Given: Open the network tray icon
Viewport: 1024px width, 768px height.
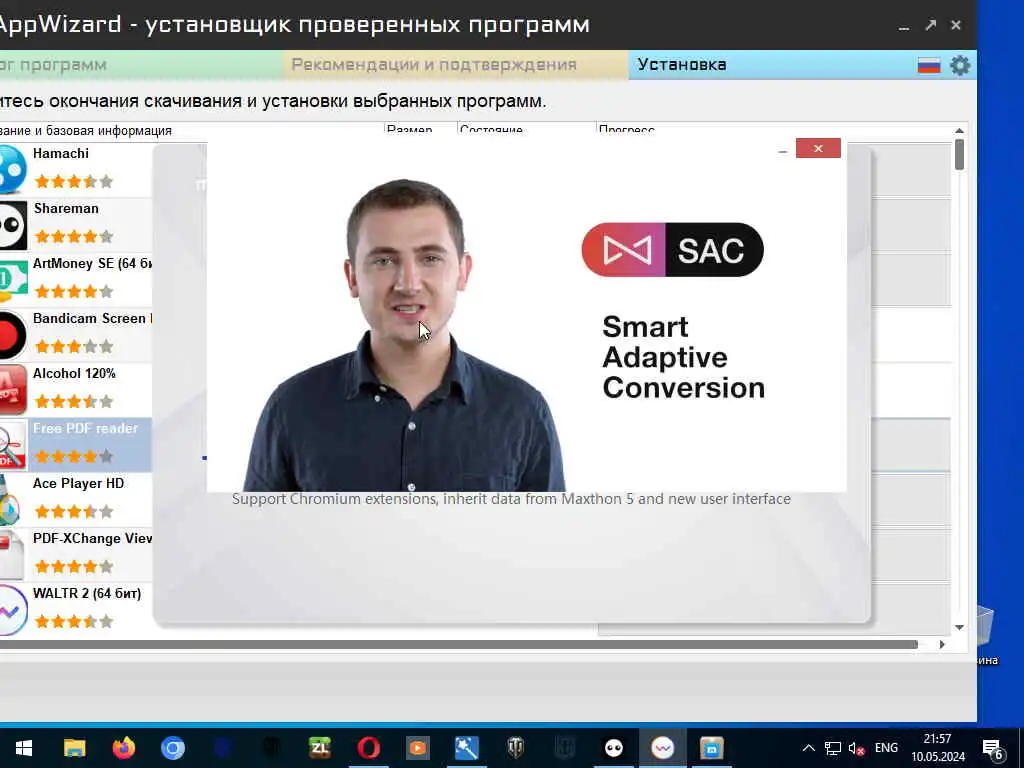Looking at the screenshot, I should point(833,748).
